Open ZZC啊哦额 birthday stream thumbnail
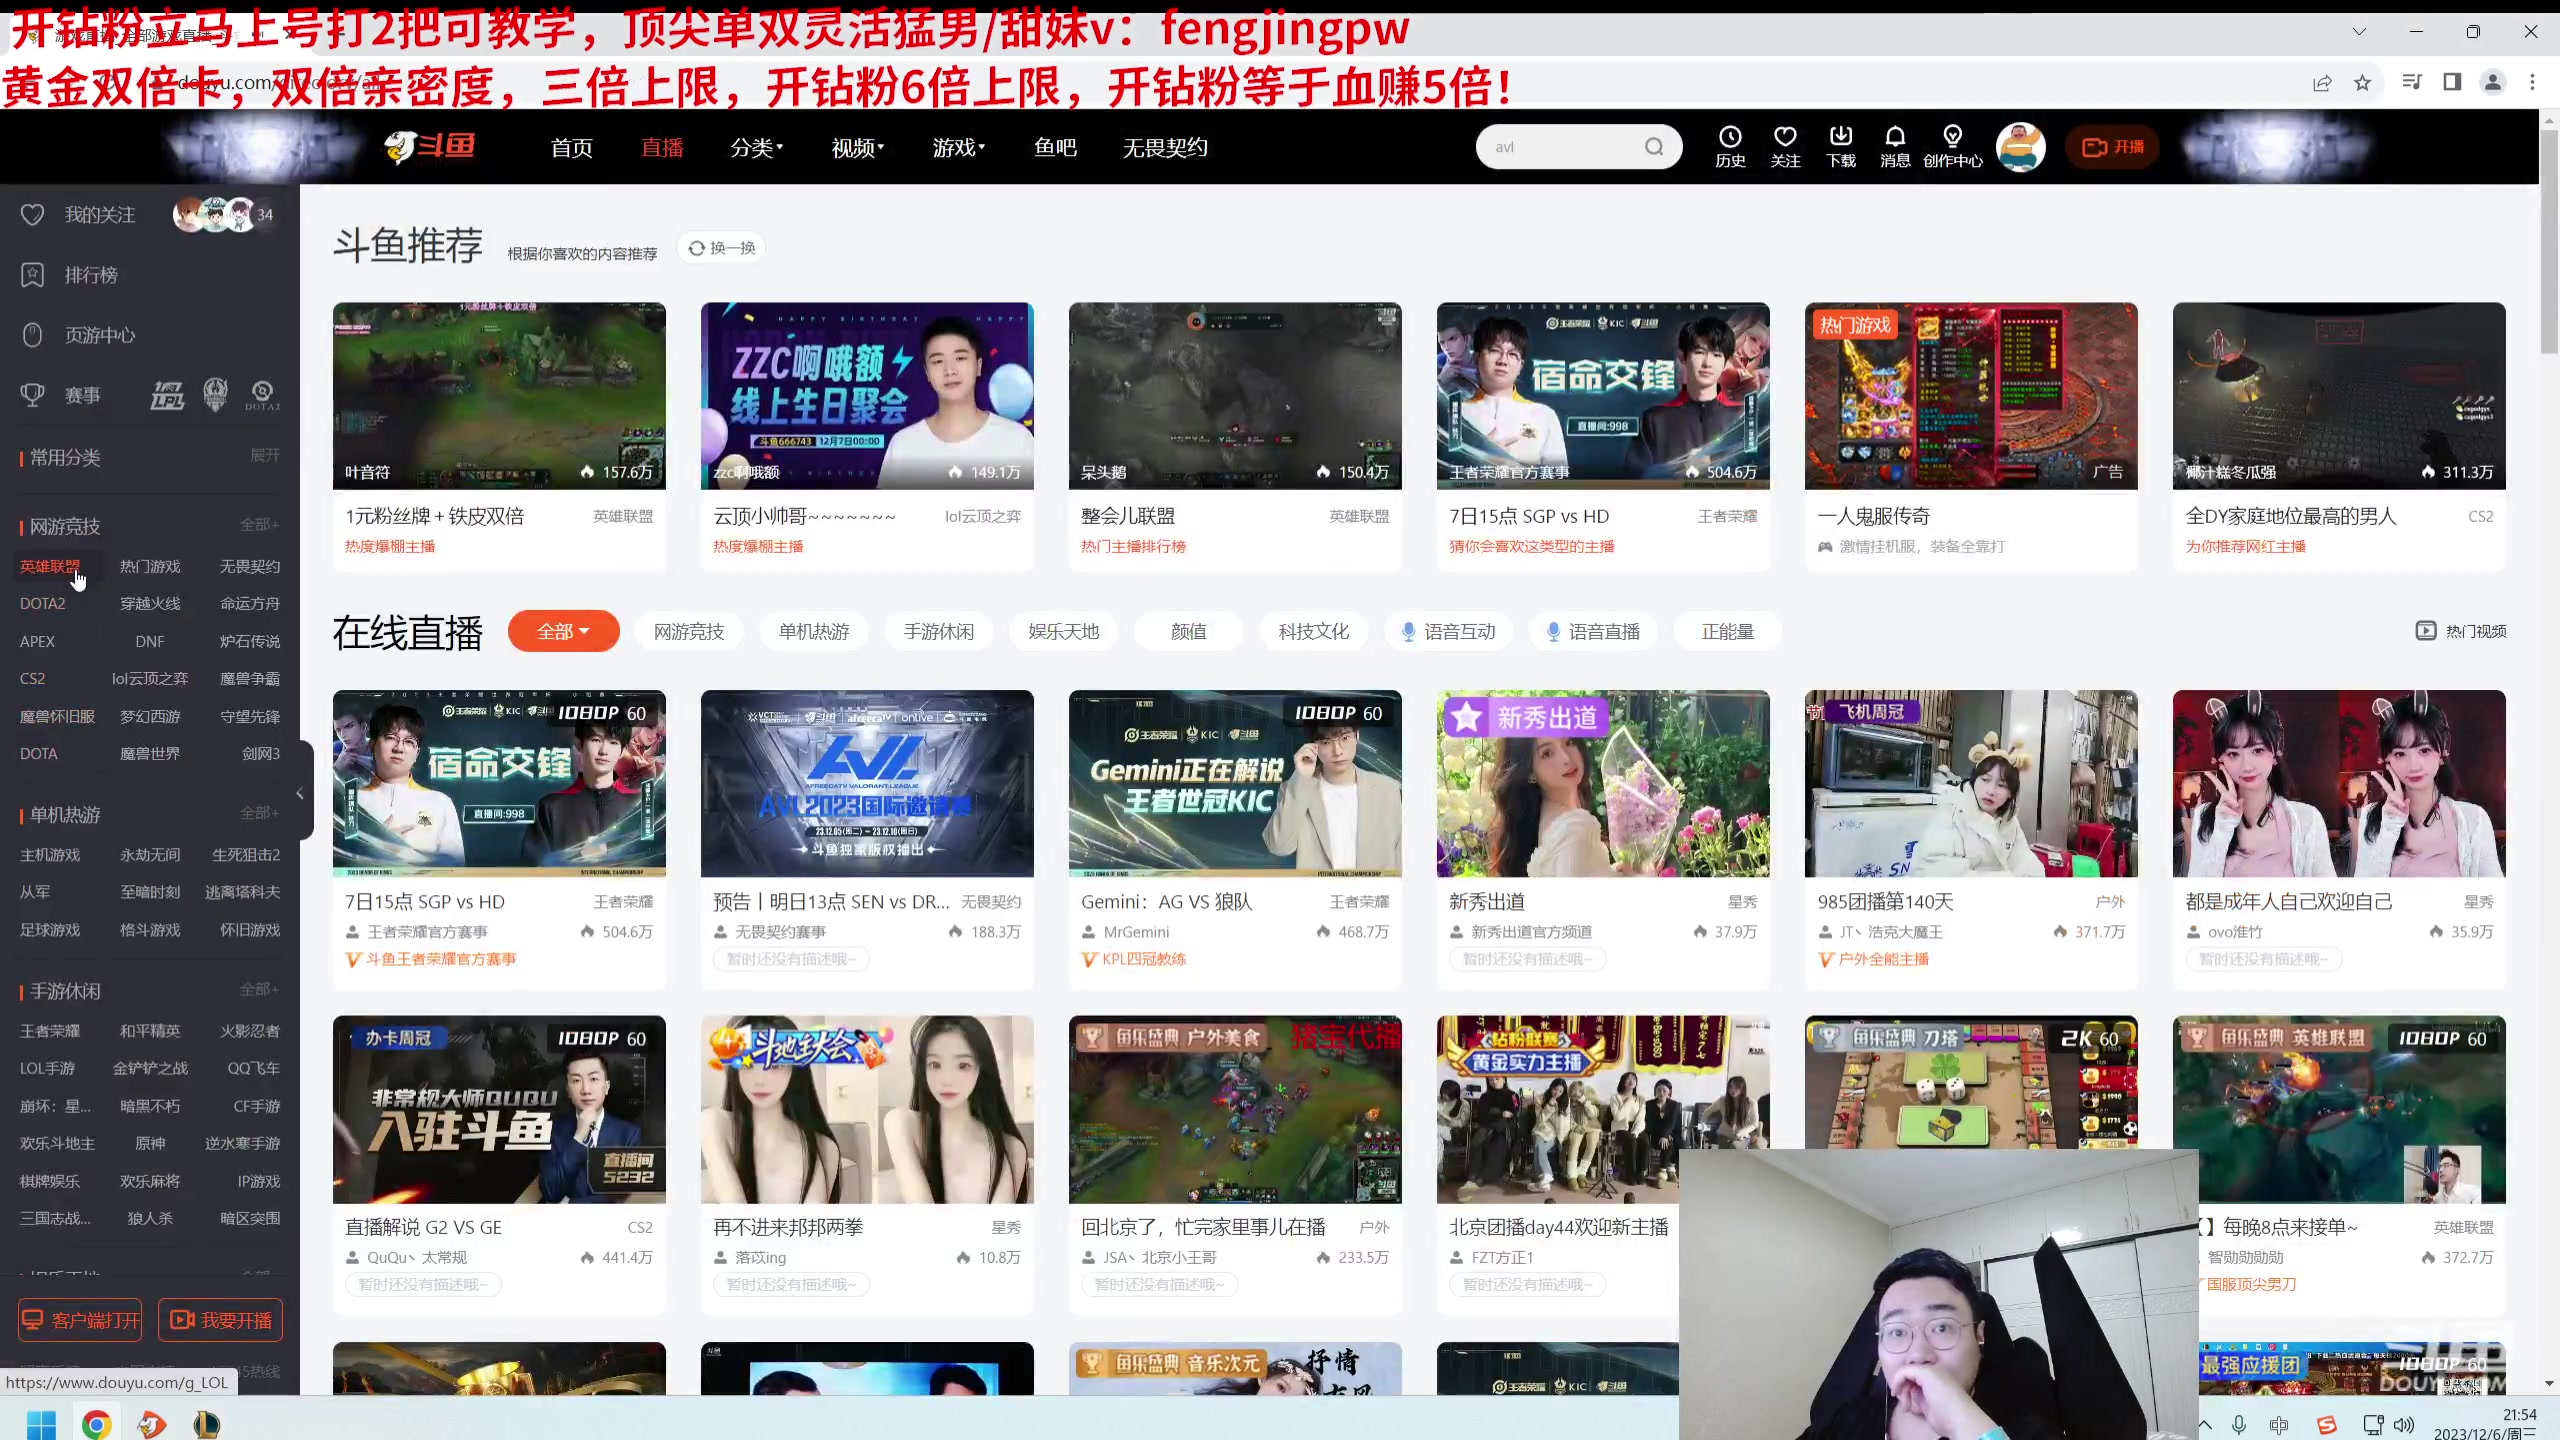 click(x=867, y=396)
